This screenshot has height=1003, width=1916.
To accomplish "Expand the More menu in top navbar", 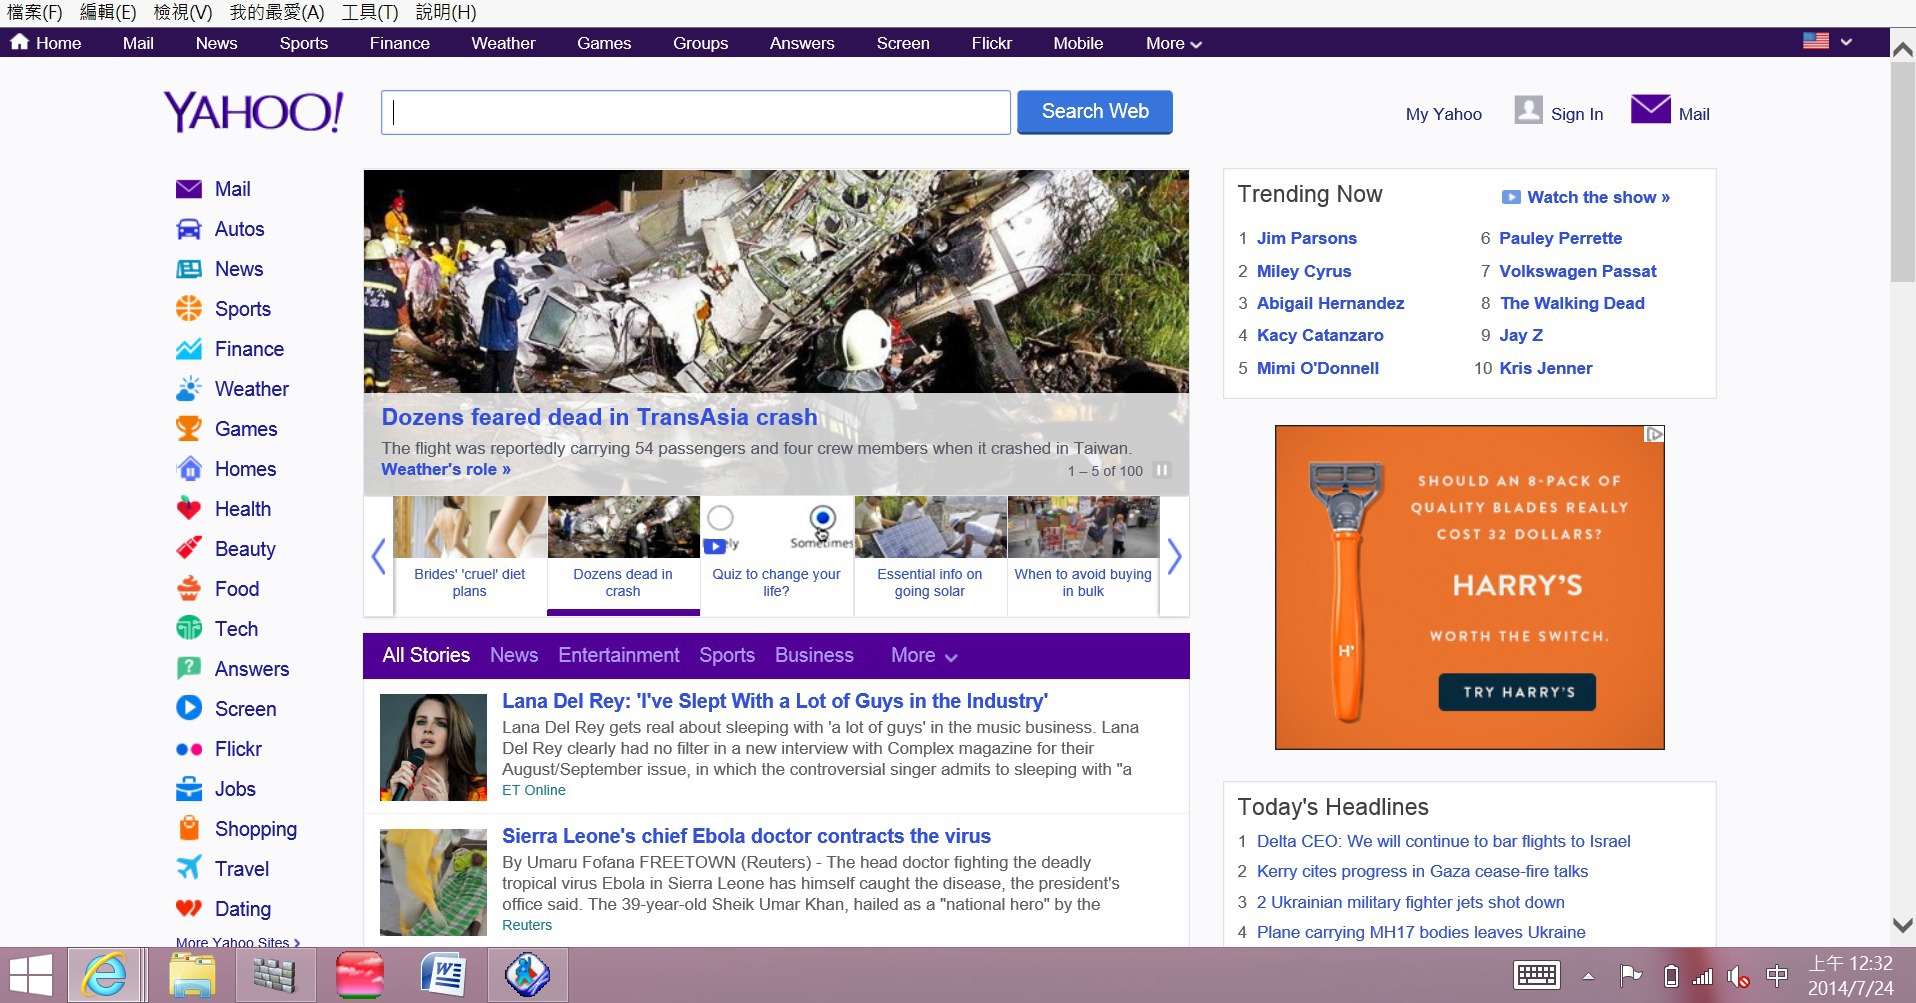I will point(1174,43).
